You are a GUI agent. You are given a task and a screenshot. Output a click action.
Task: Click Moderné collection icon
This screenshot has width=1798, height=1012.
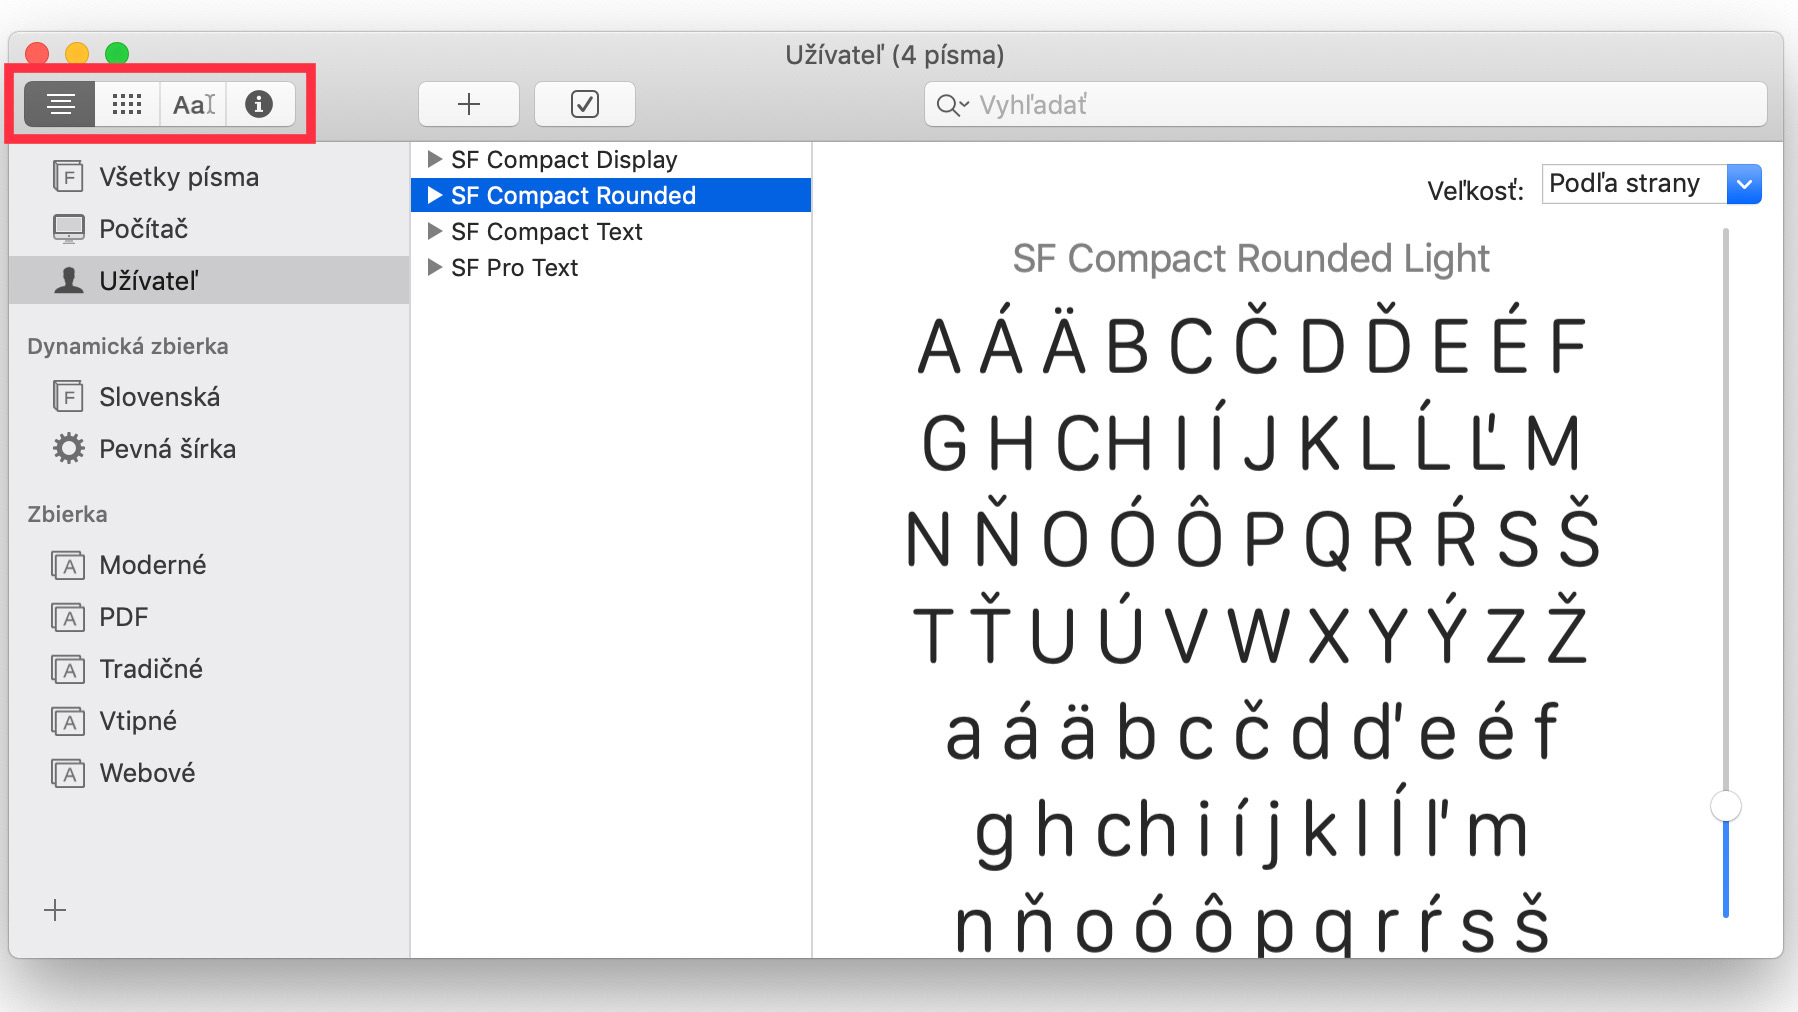tap(68, 566)
